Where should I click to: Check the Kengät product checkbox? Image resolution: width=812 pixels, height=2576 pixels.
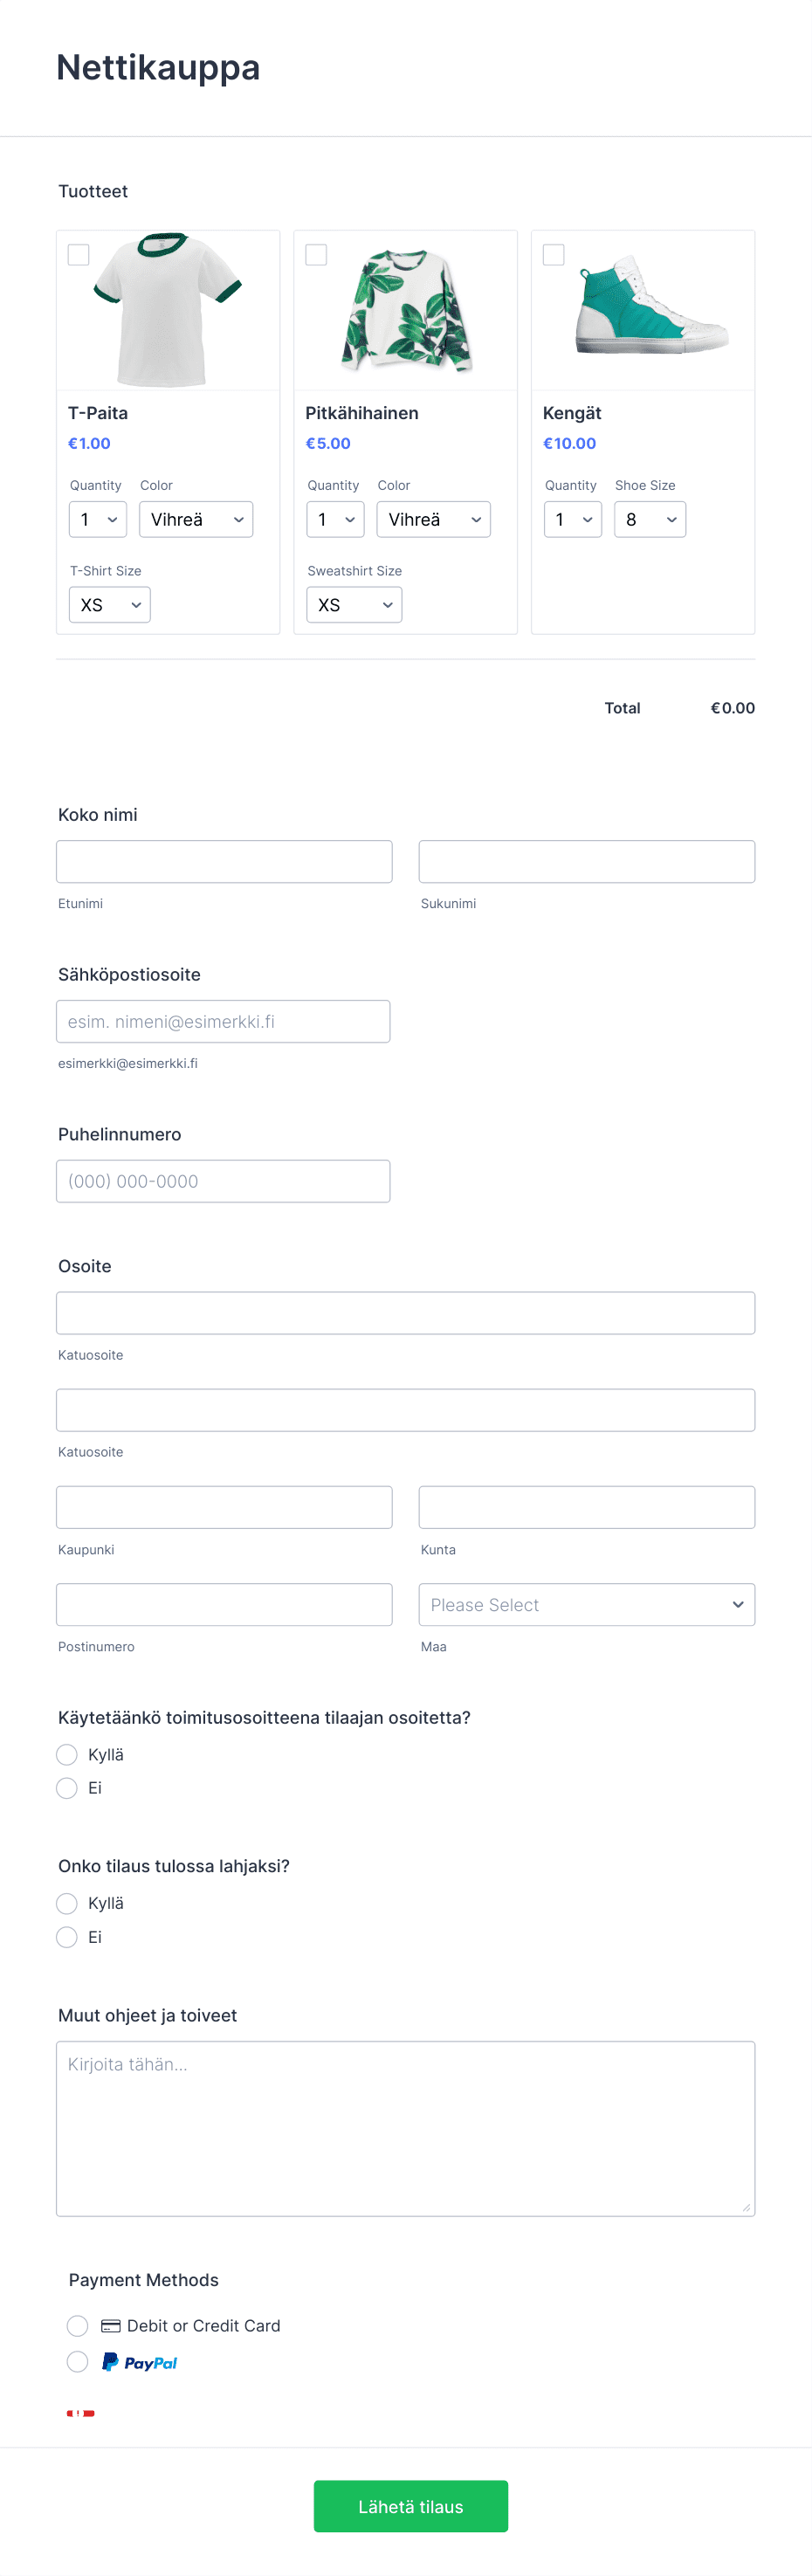(553, 255)
